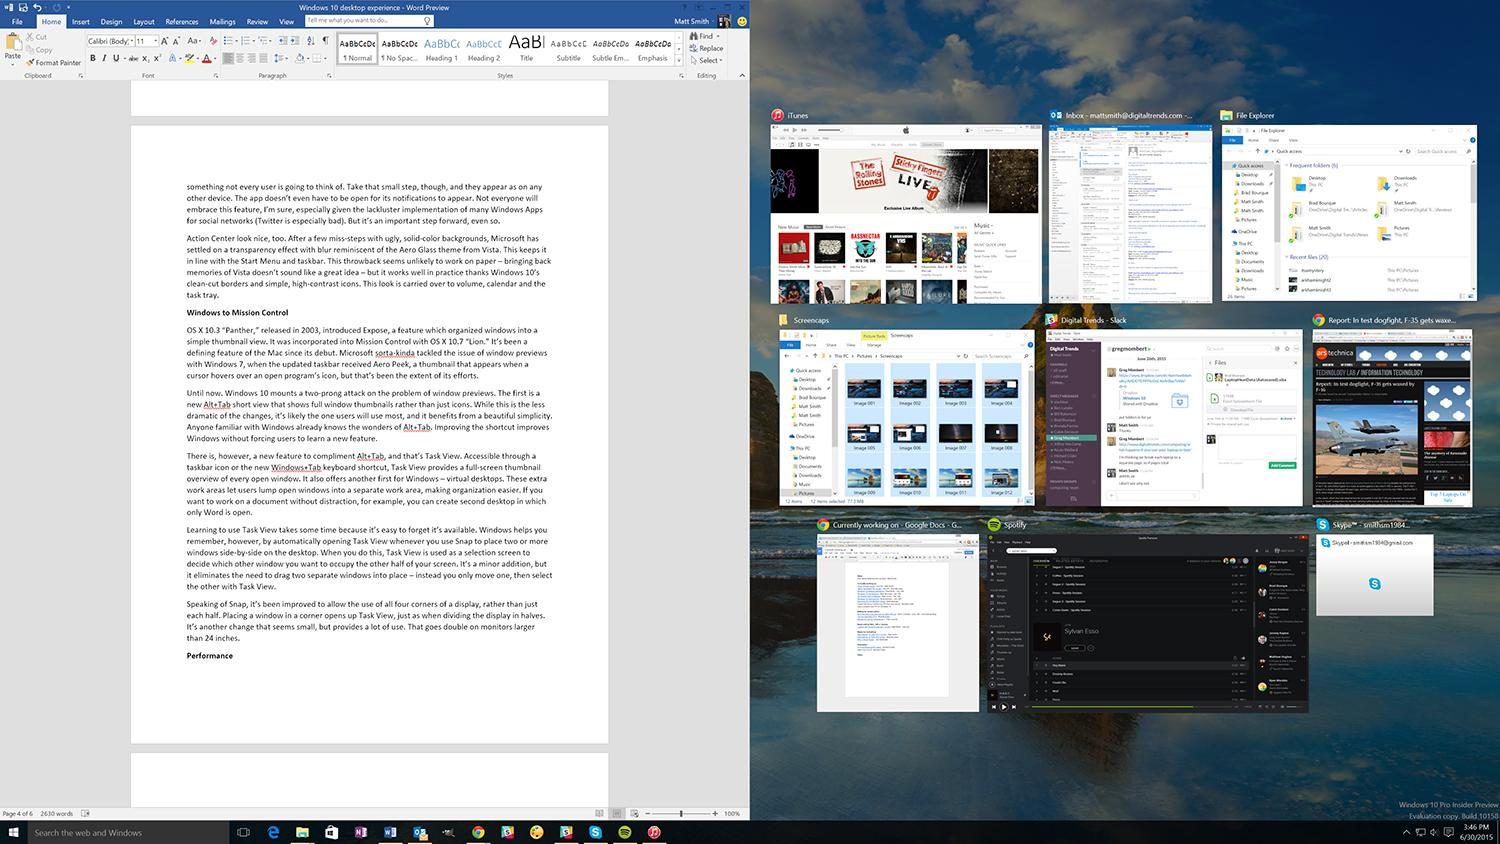Switch to Web Layout view icon

pyautogui.click(x=633, y=814)
